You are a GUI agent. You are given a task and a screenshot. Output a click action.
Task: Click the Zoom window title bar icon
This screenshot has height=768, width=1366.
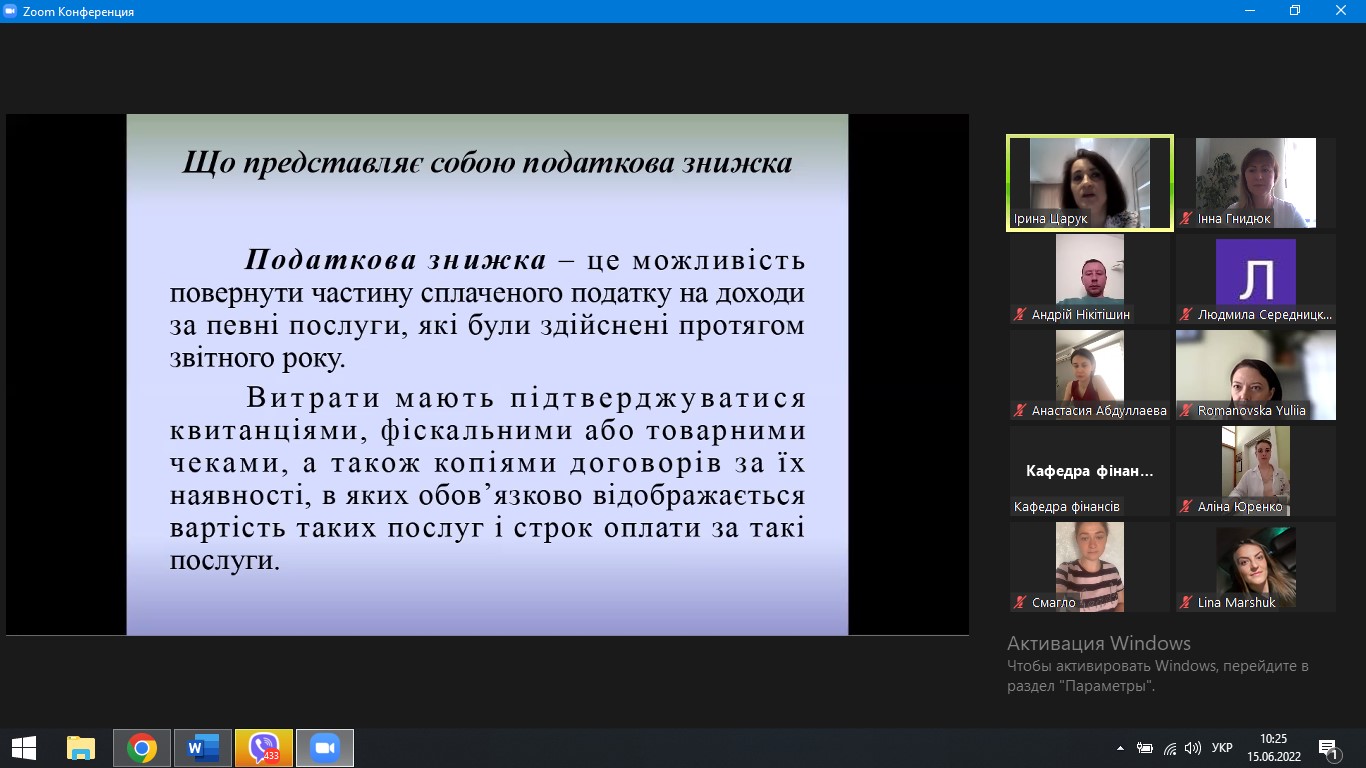pyautogui.click(x=11, y=11)
